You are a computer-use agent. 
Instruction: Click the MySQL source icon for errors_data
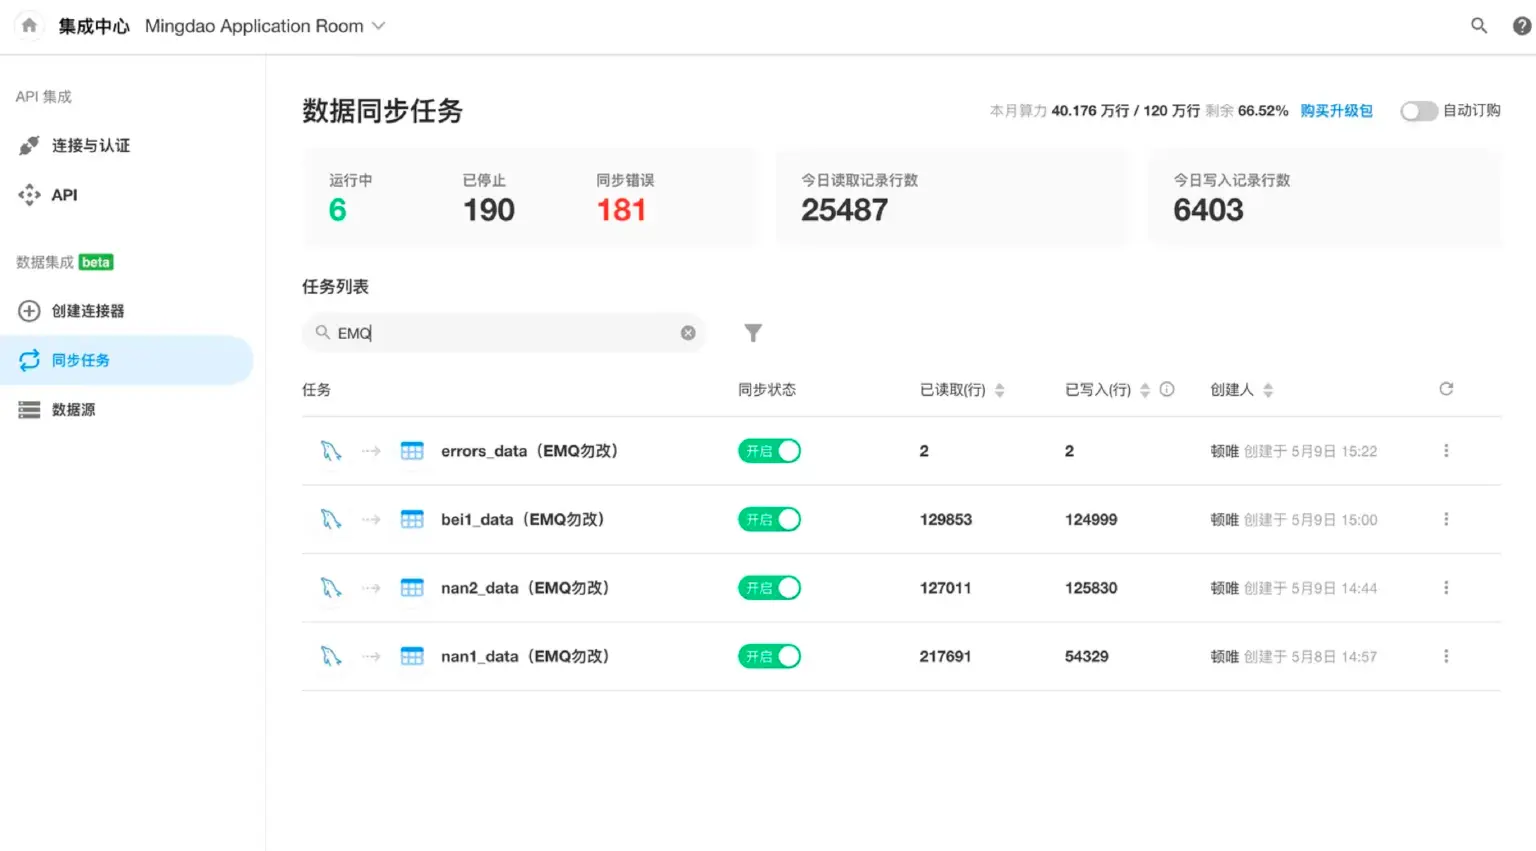330,450
